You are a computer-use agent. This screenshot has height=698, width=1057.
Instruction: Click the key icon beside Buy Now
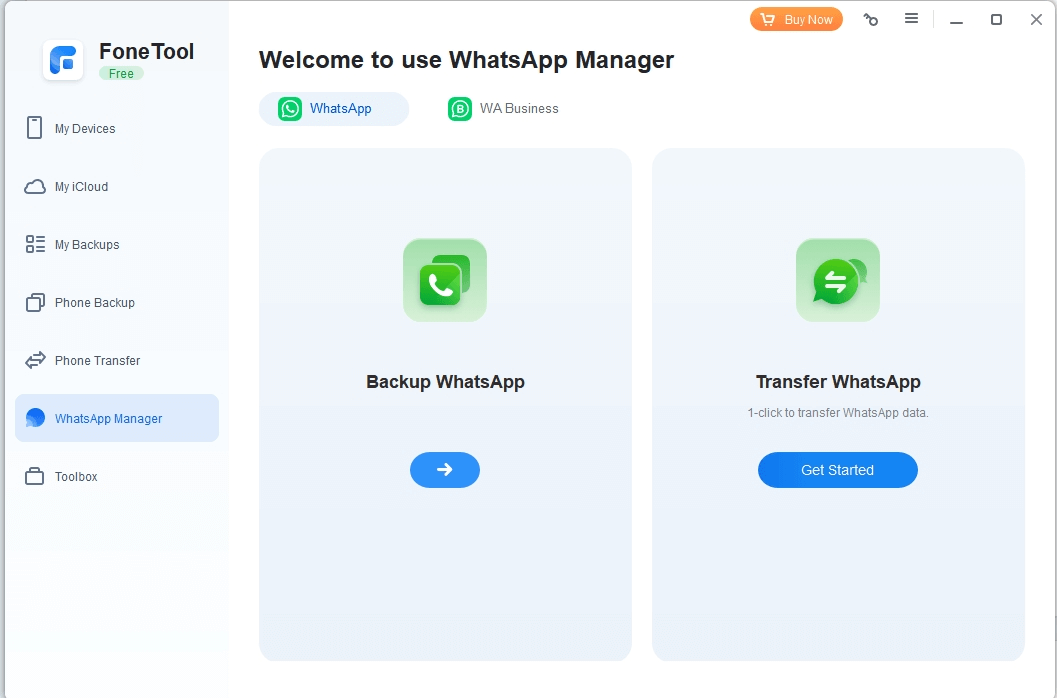tap(871, 20)
